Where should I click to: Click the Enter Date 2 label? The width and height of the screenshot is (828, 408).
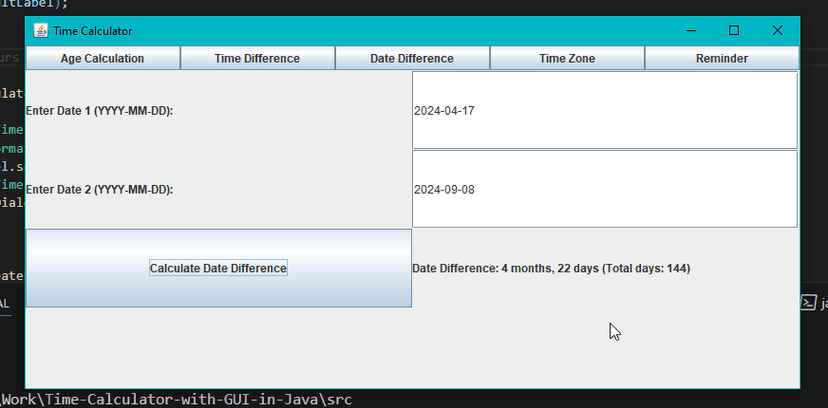(99, 189)
